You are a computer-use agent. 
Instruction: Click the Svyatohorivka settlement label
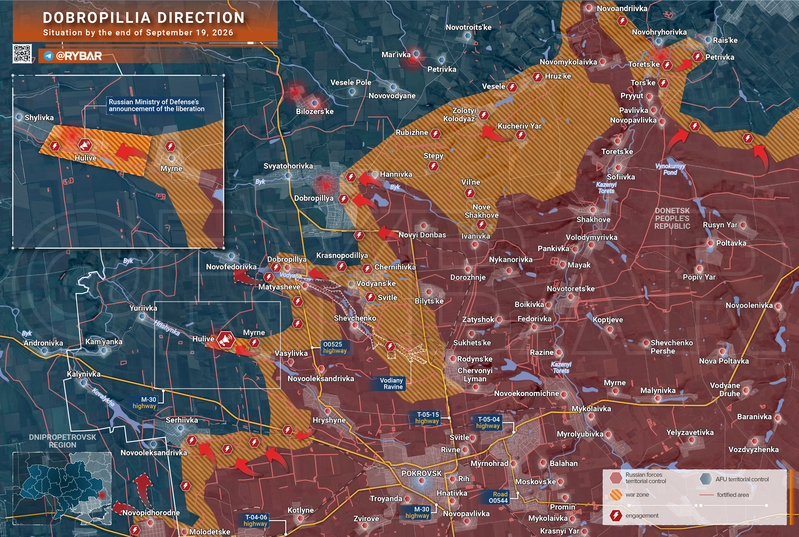[288, 166]
